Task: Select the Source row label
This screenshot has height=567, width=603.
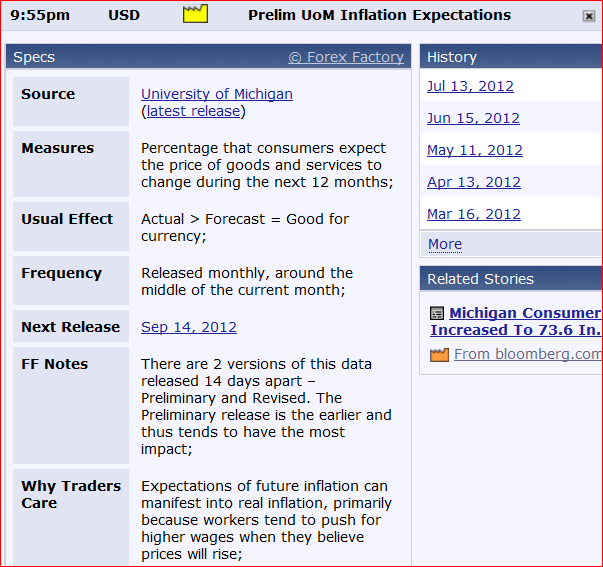Action: [48, 94]
